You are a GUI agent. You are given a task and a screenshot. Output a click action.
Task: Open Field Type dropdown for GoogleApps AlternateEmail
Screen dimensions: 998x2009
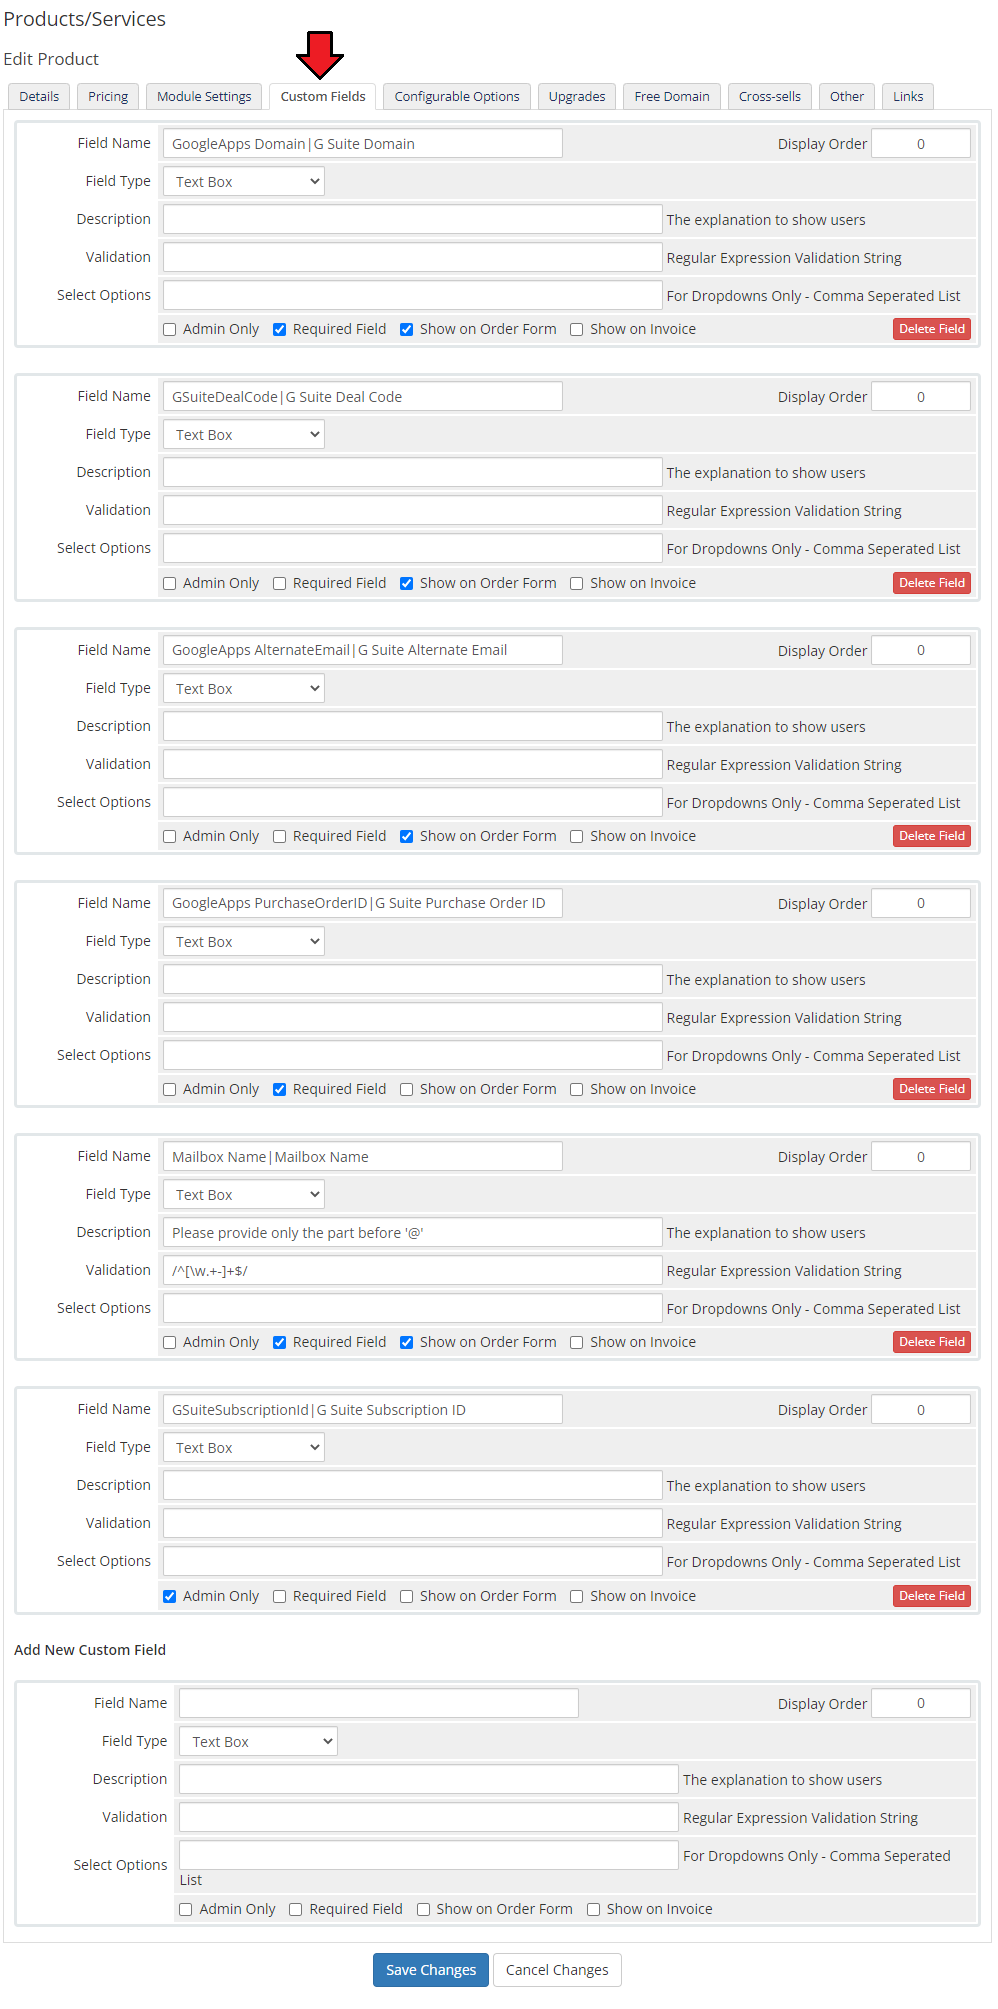click(x=244, y=688)
